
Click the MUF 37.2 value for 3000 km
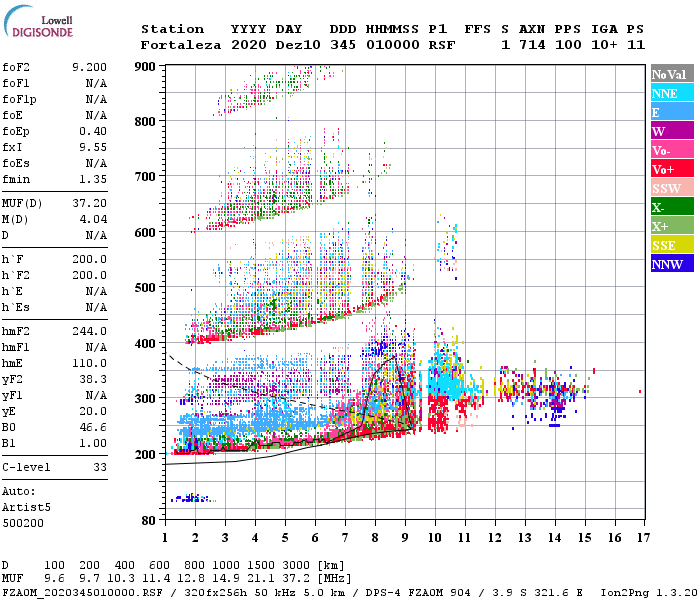(296, 579)
